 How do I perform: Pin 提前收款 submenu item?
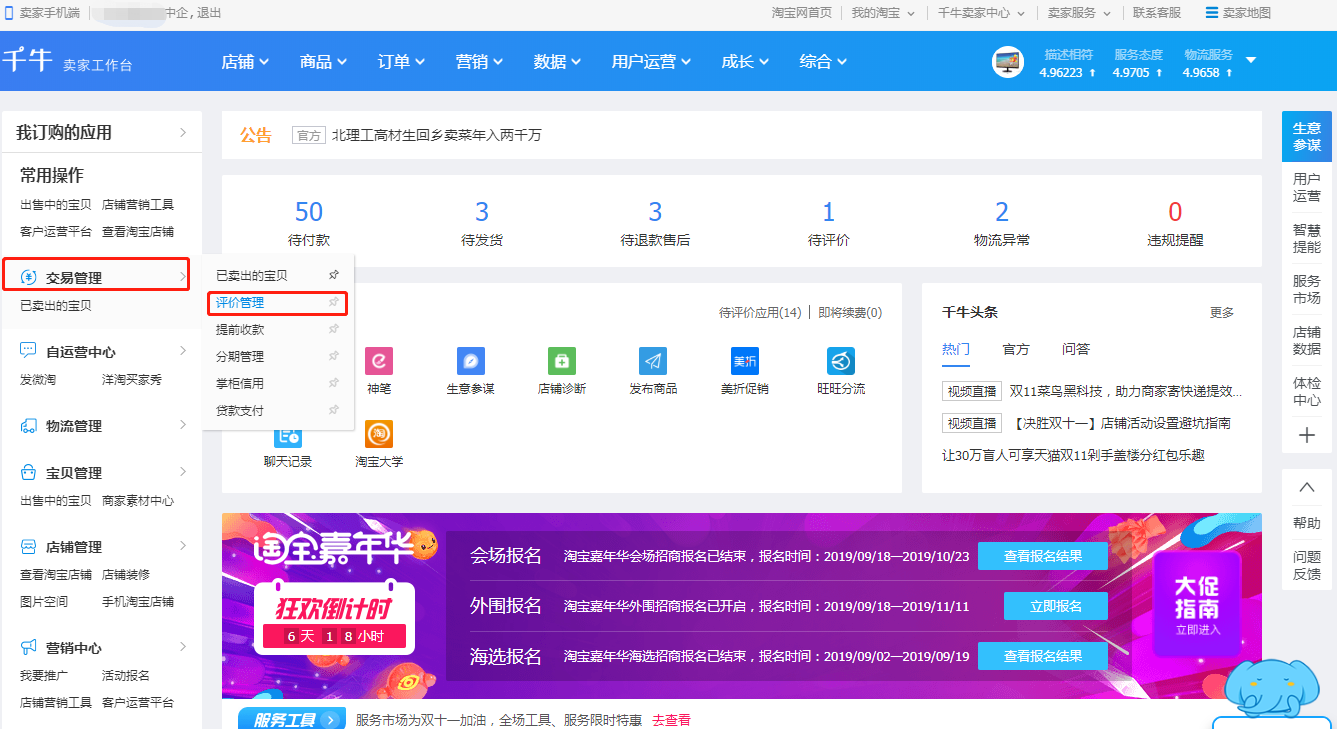click(x=334, y=329)
